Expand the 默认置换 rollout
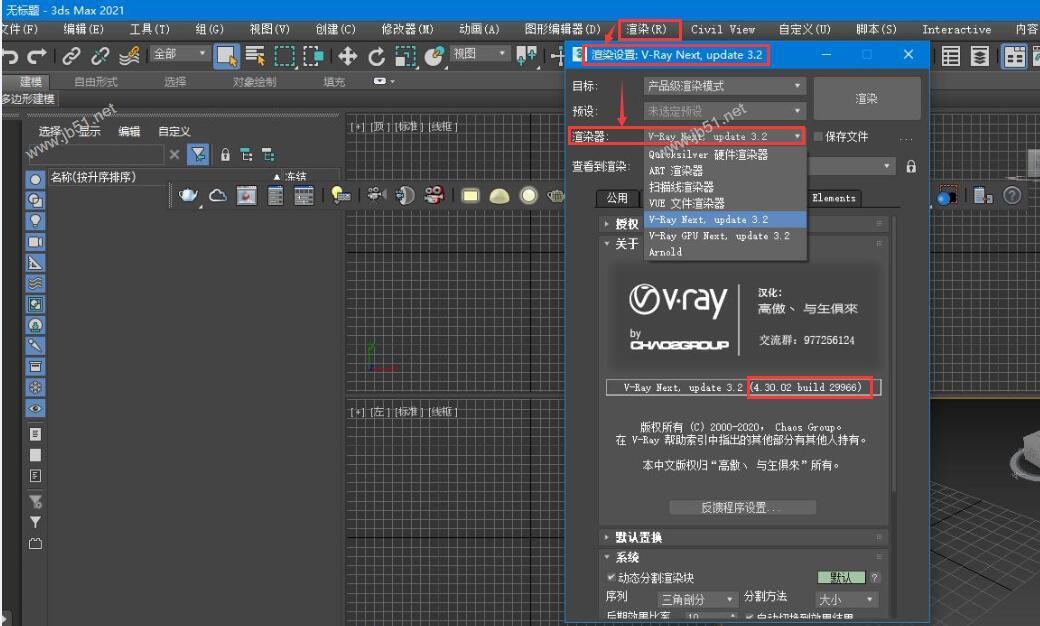The width and height of the screenshot is (1040, 626). 640,537
